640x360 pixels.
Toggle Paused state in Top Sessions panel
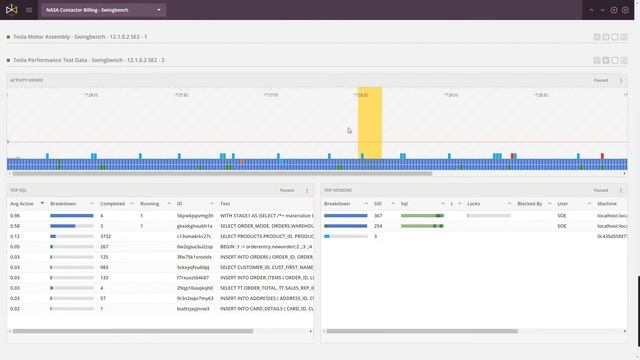point(601,190)
